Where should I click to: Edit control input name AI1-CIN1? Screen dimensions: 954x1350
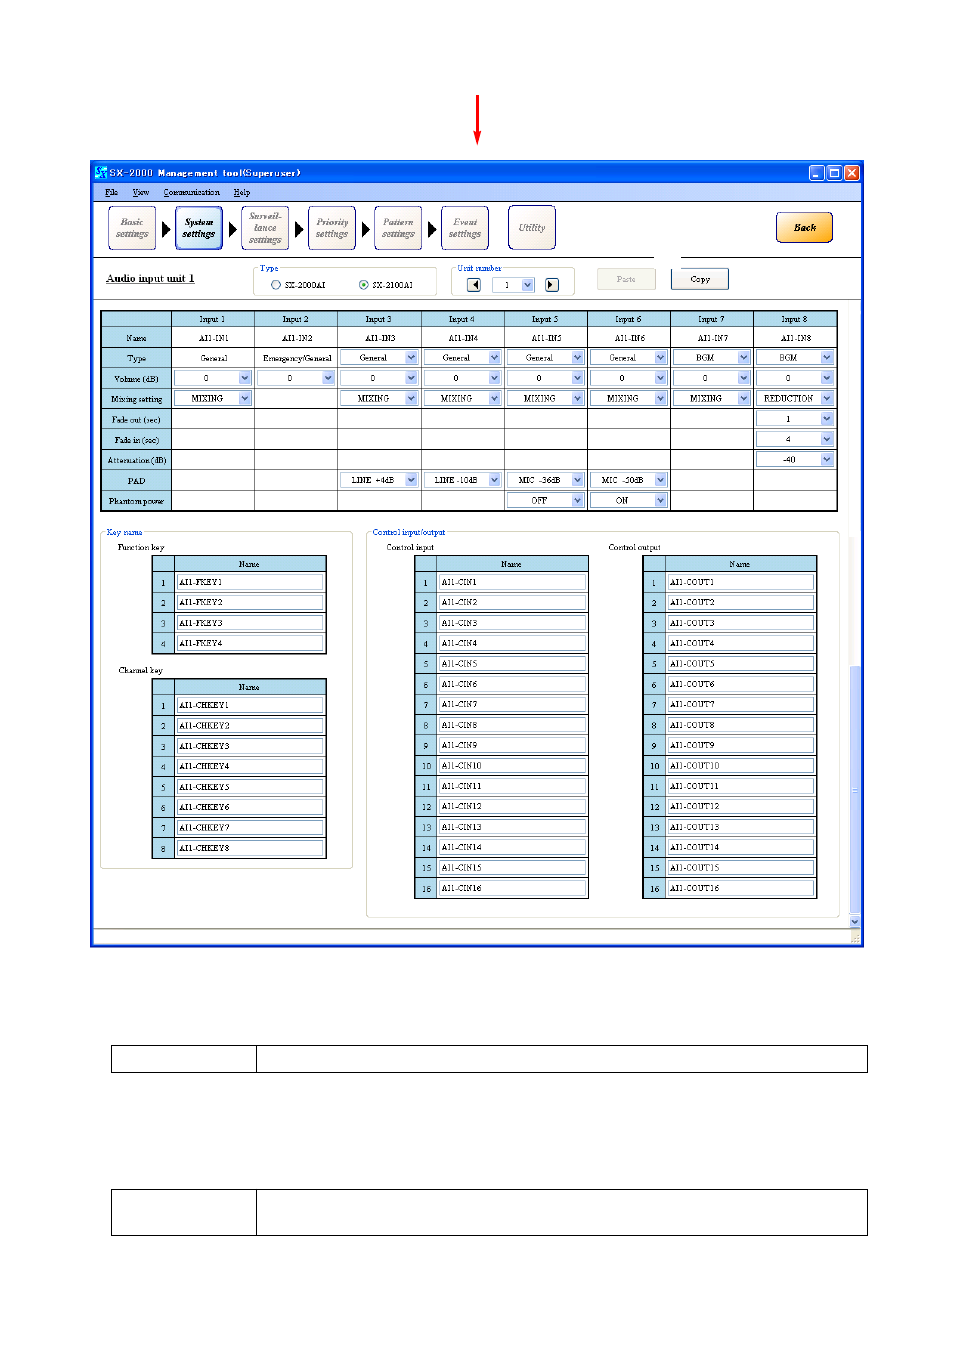click(512, 582)
